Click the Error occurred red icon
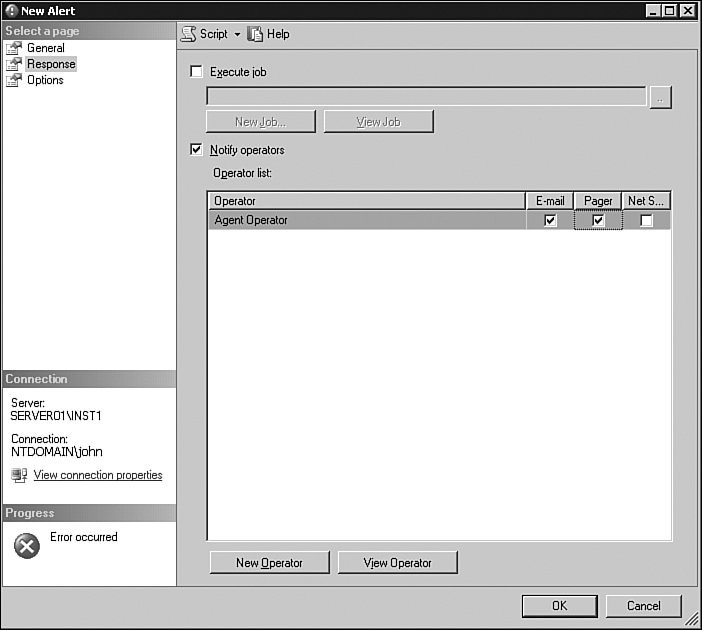 (x=27, y=546)
